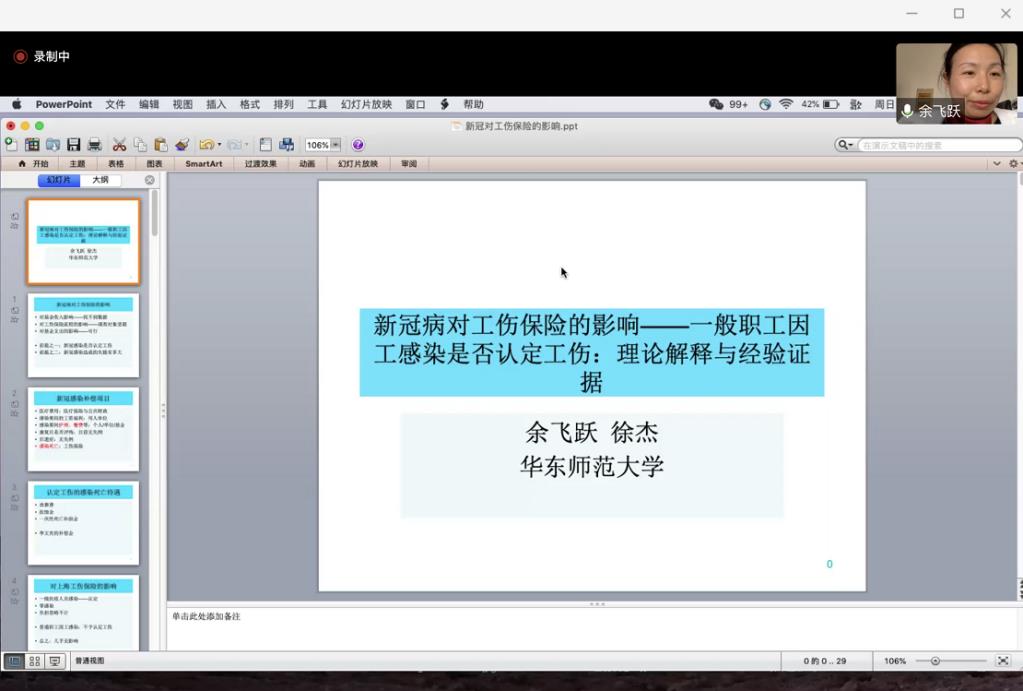Click the Print icon in toolbar

[x=94, y=145]
